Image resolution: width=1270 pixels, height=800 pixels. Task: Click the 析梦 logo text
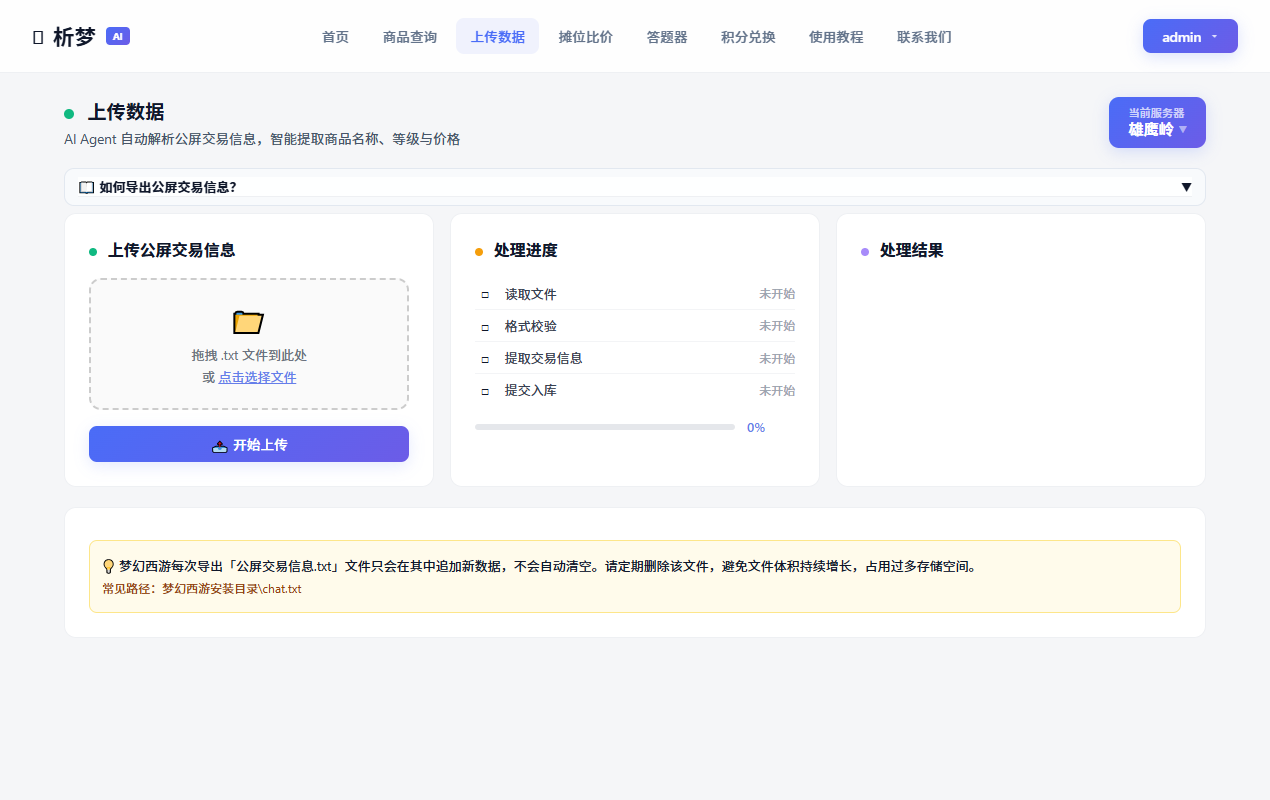tap(74, 37)
